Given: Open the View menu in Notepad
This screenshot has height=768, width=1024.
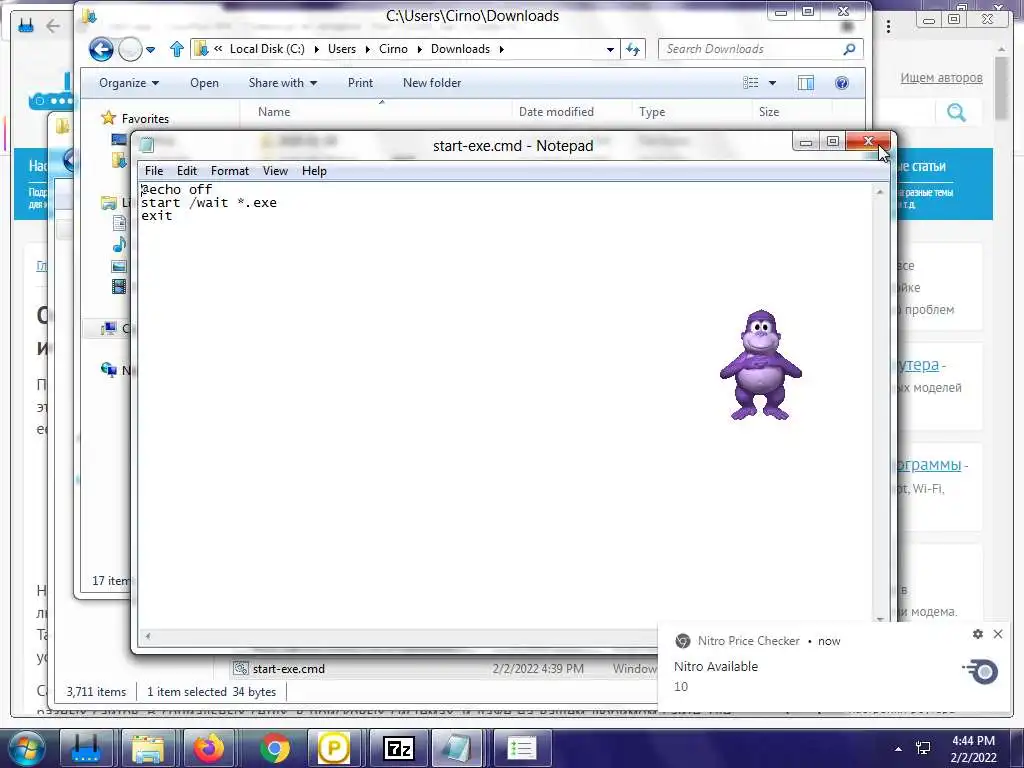Looking at the screenshot, I should coord(275,171).
